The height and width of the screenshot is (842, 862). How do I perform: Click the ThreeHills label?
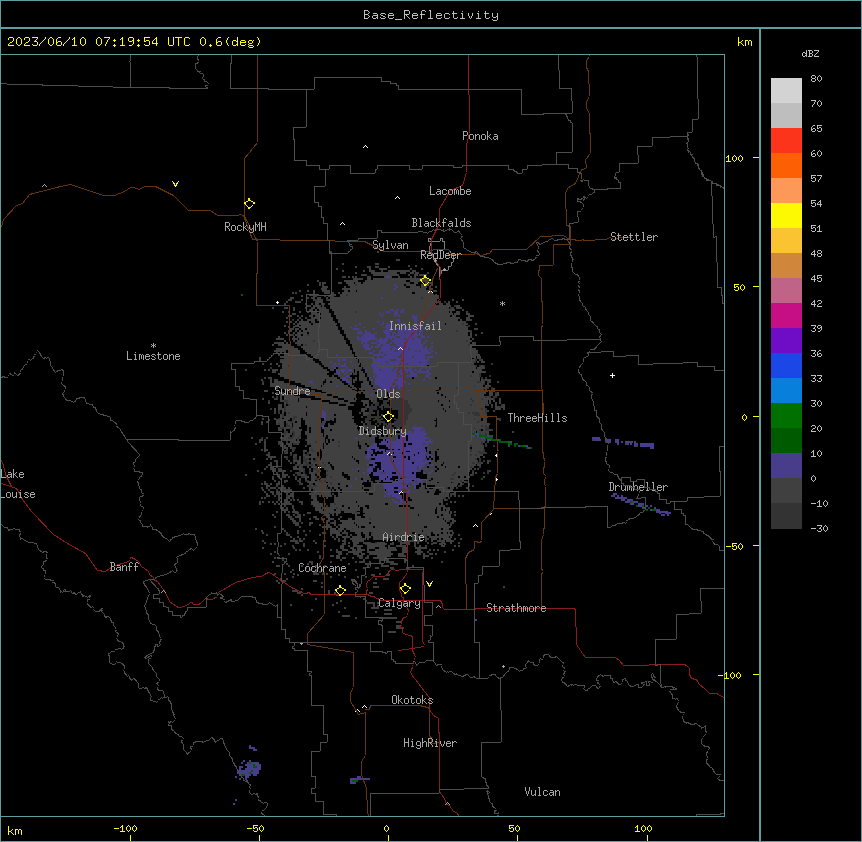pyautogui.click(x=537, y=418)
